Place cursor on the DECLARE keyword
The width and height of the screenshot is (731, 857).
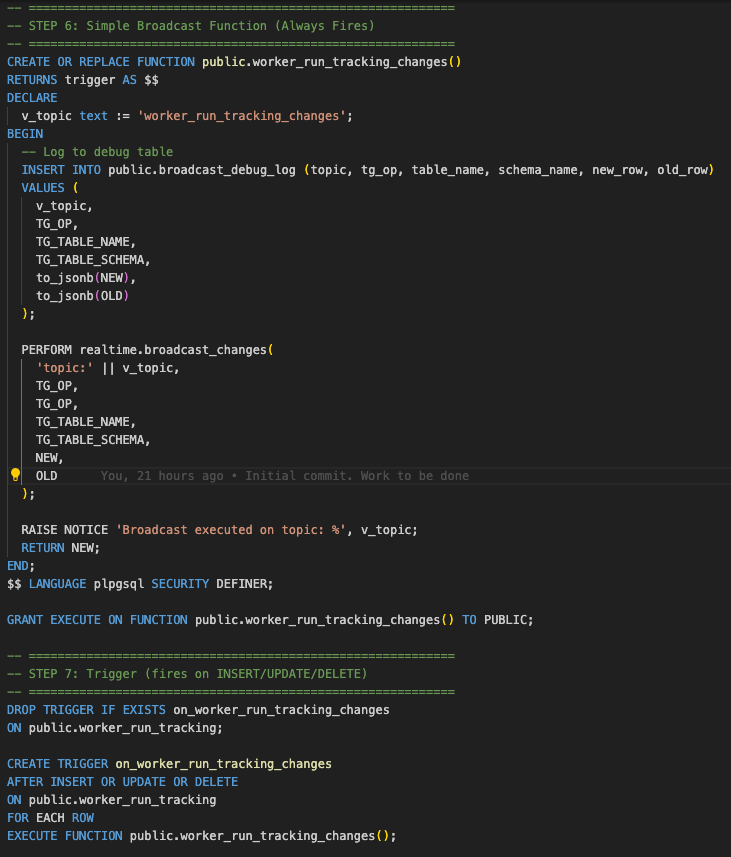(32, 98)
